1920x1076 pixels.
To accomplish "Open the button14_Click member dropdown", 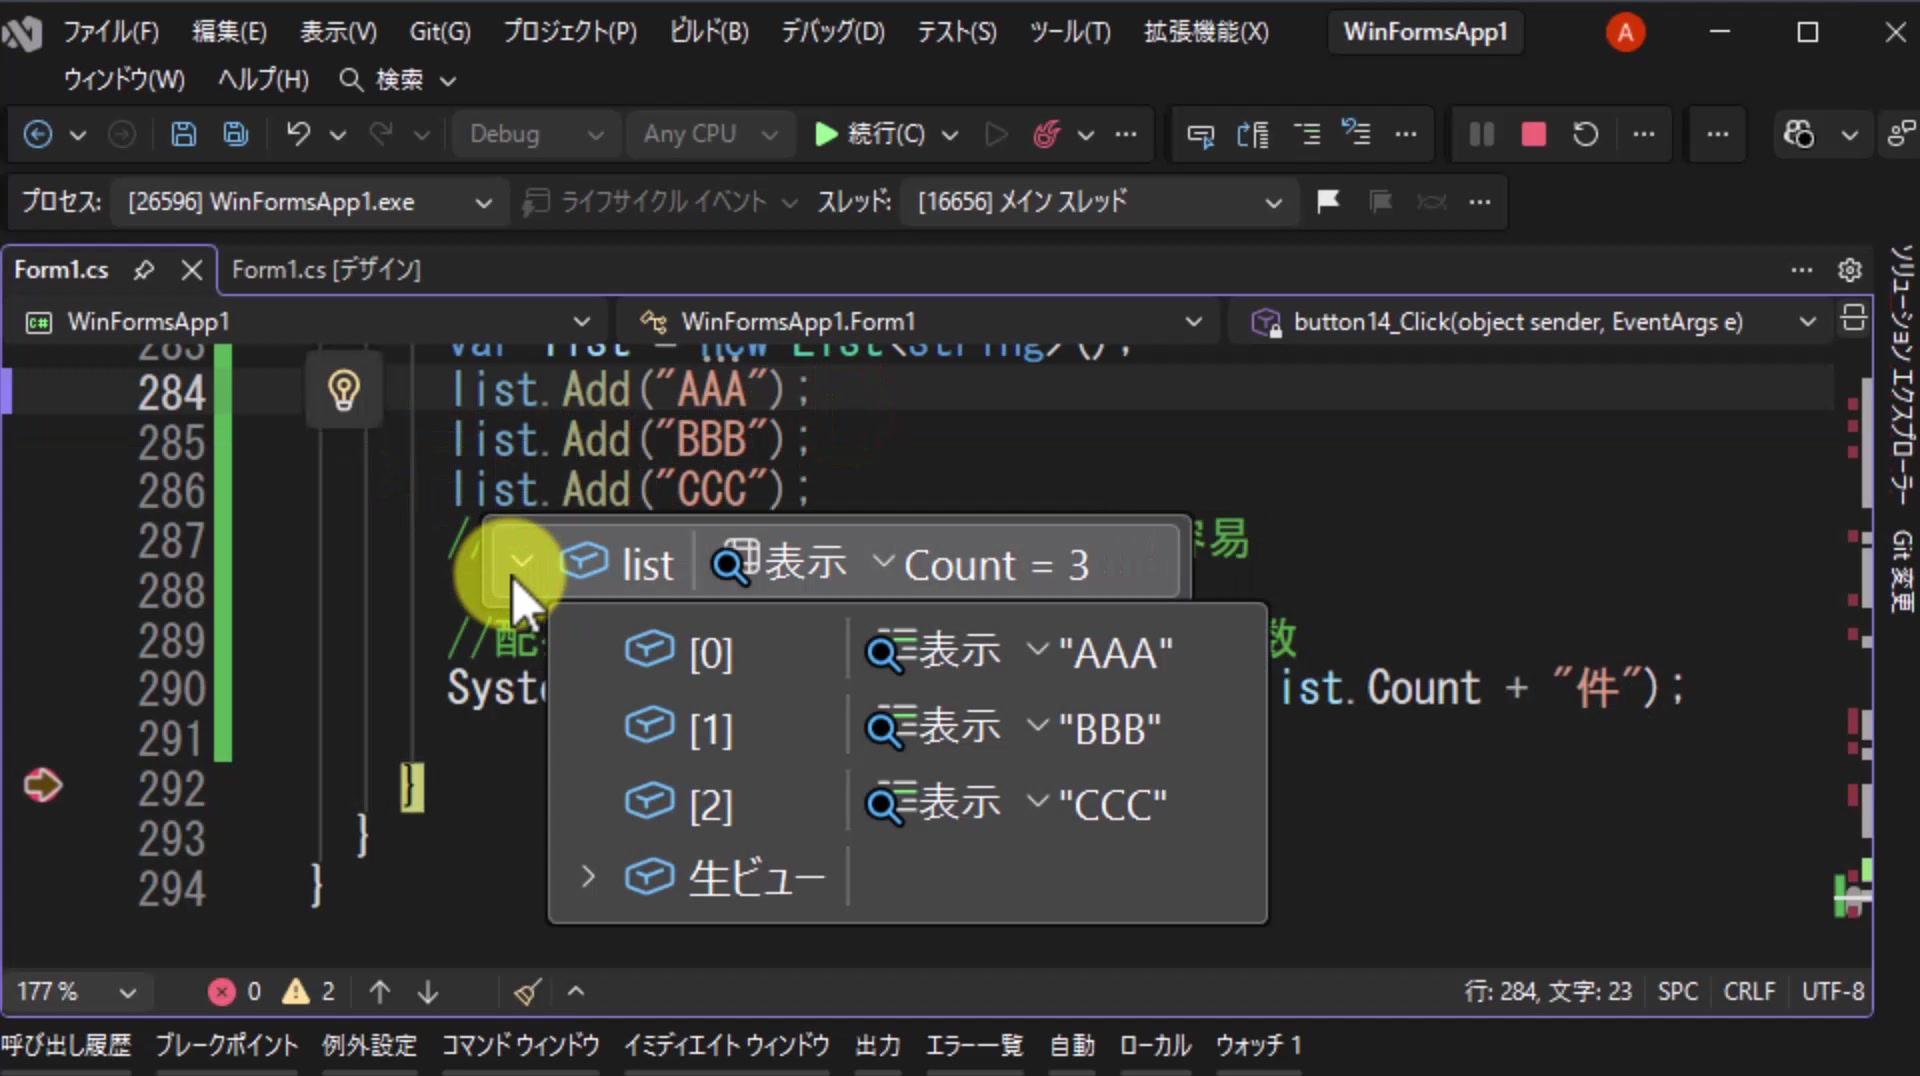I will point(1529,322).
